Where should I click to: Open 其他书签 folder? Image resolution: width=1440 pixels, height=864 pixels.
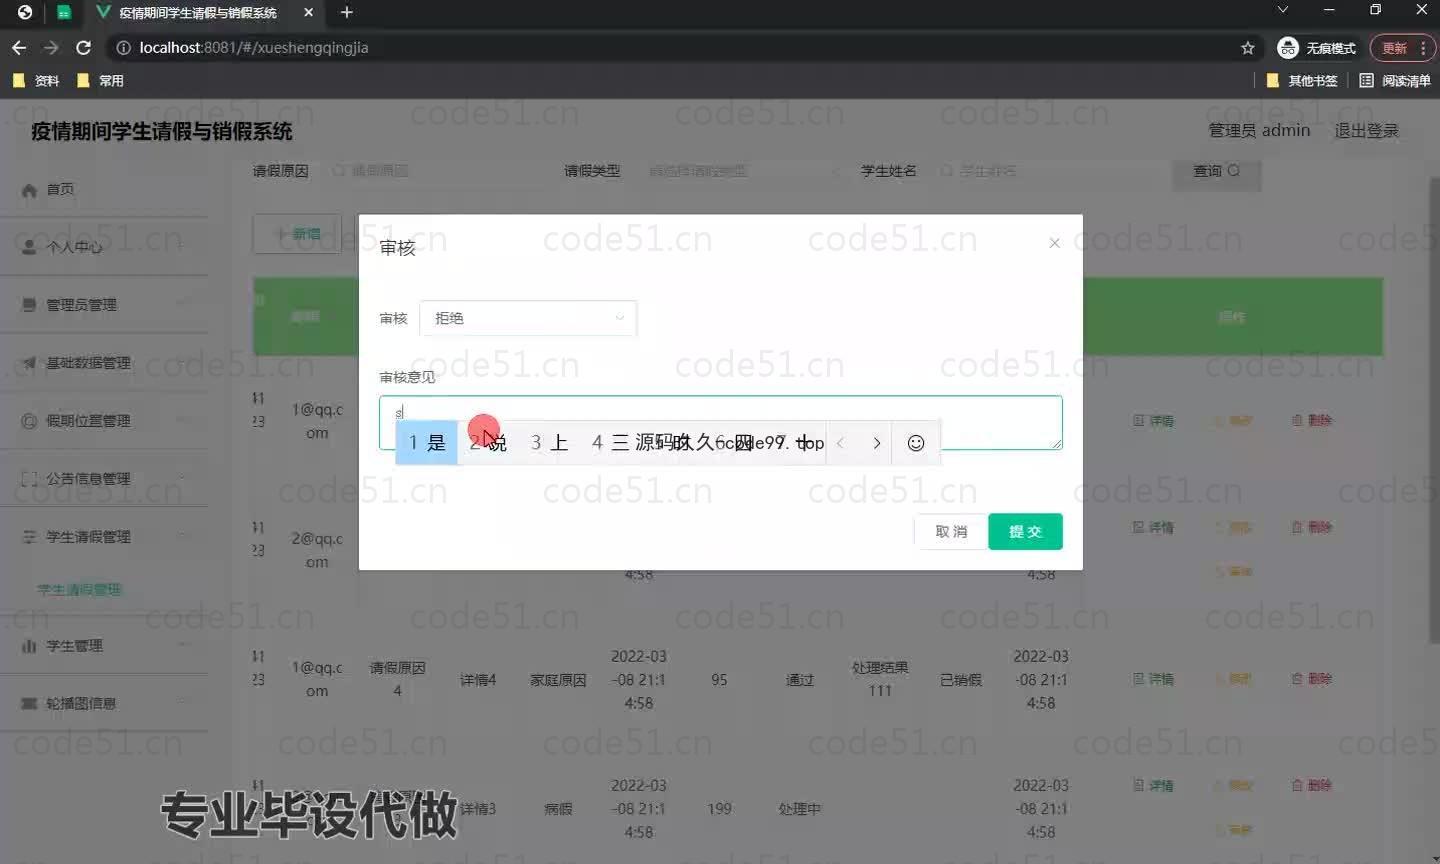coord(1302,81)
